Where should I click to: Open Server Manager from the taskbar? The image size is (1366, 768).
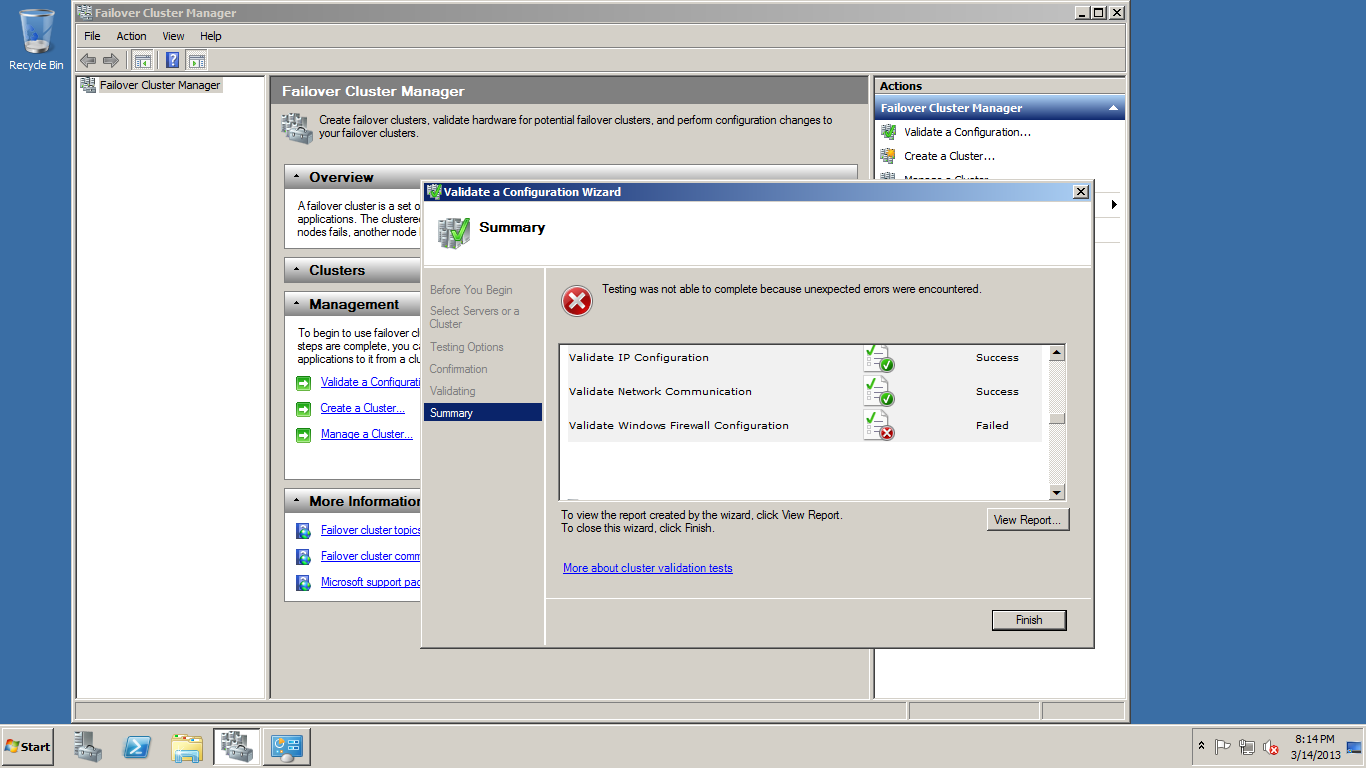point(88,747)
